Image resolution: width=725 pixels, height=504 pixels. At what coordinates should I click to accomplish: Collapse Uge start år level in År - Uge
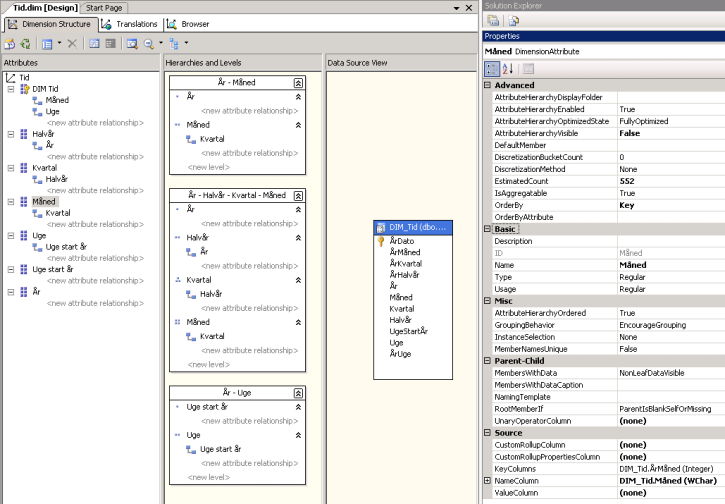[x=298, y=407]
